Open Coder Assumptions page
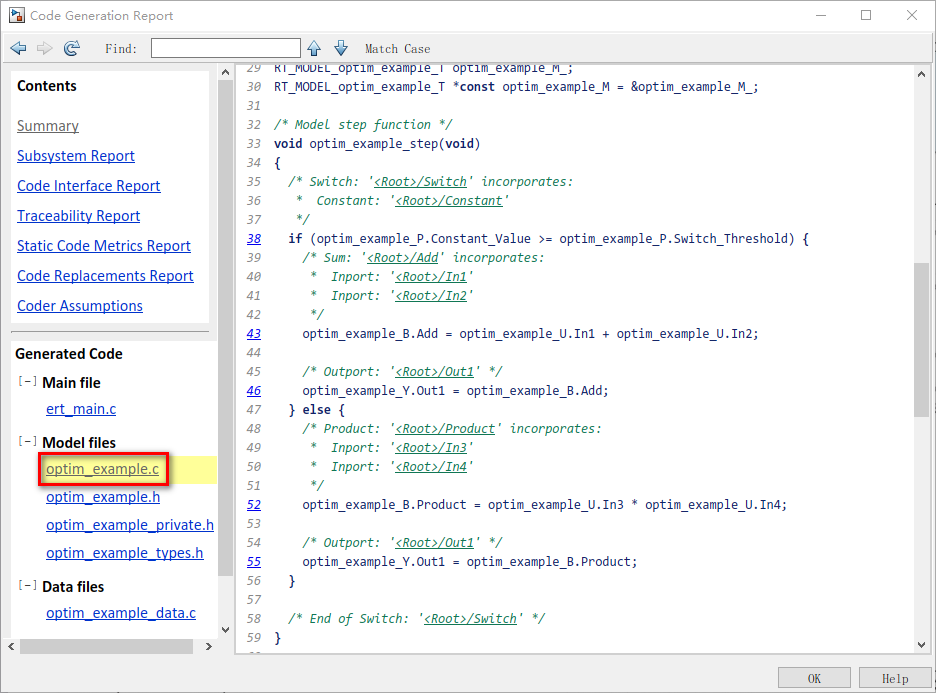Viewport: 936px width, 693px height. 80,306
